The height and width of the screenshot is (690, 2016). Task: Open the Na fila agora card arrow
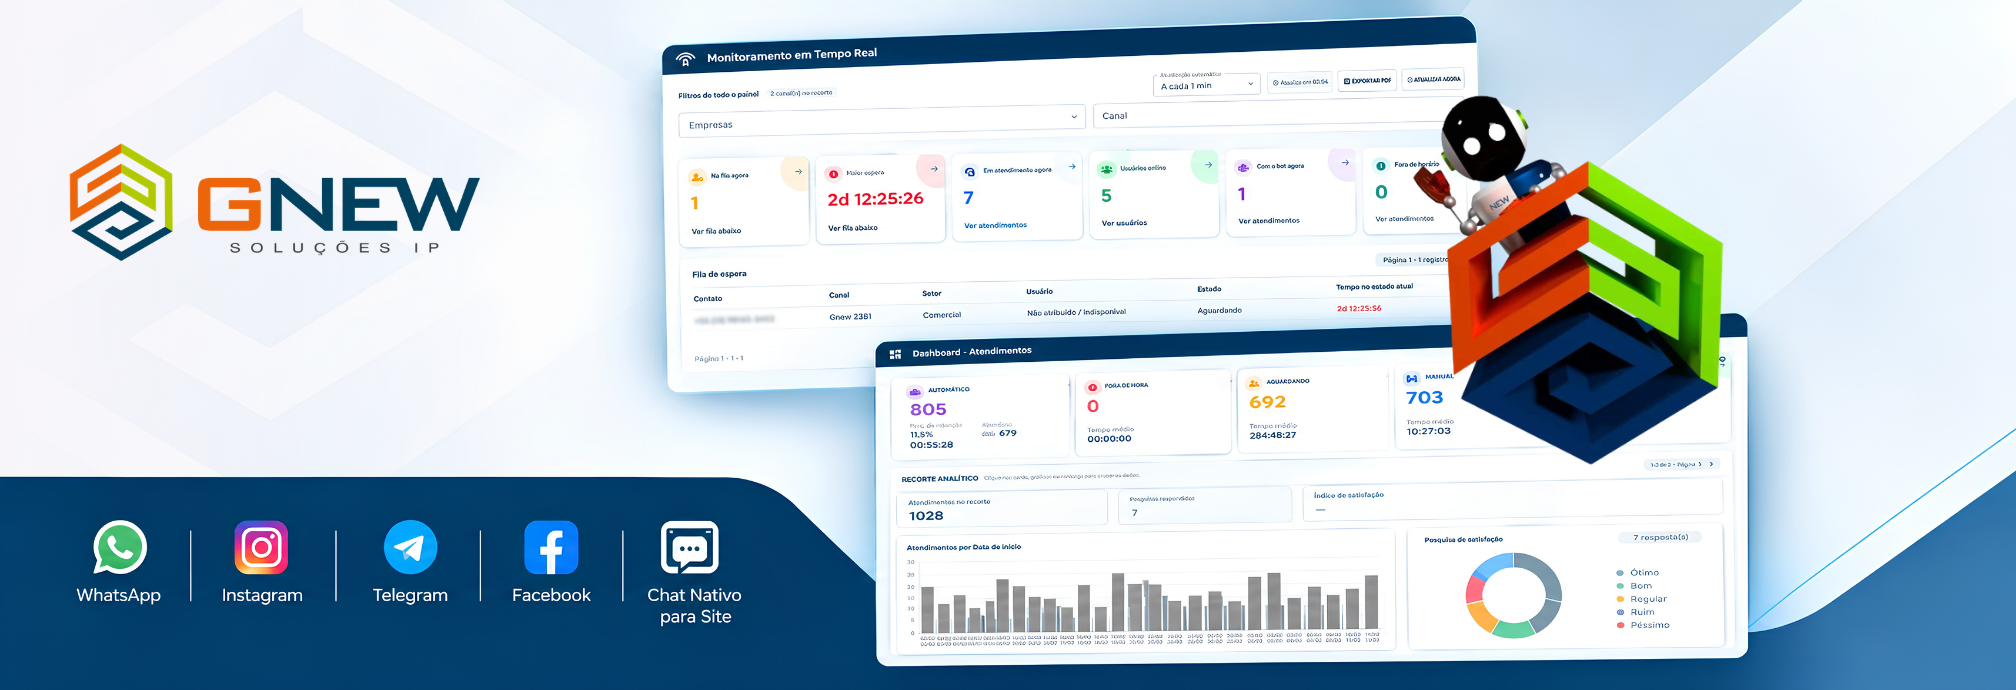(798, 172)
